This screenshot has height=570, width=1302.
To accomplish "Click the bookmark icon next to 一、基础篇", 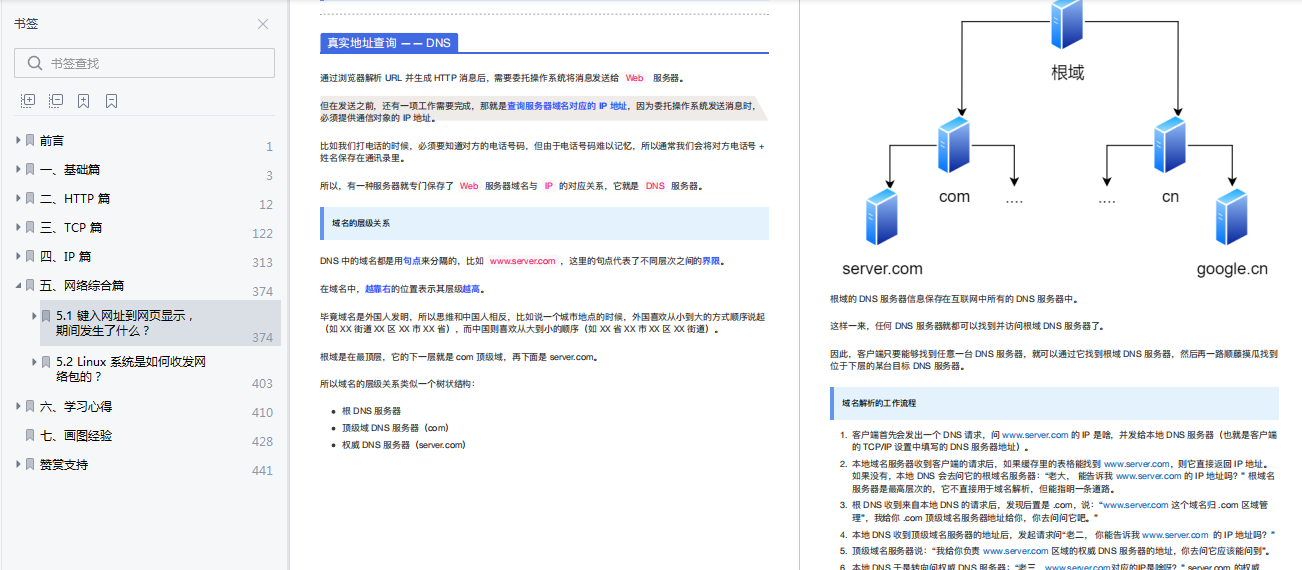I will [x=31, y=170].
